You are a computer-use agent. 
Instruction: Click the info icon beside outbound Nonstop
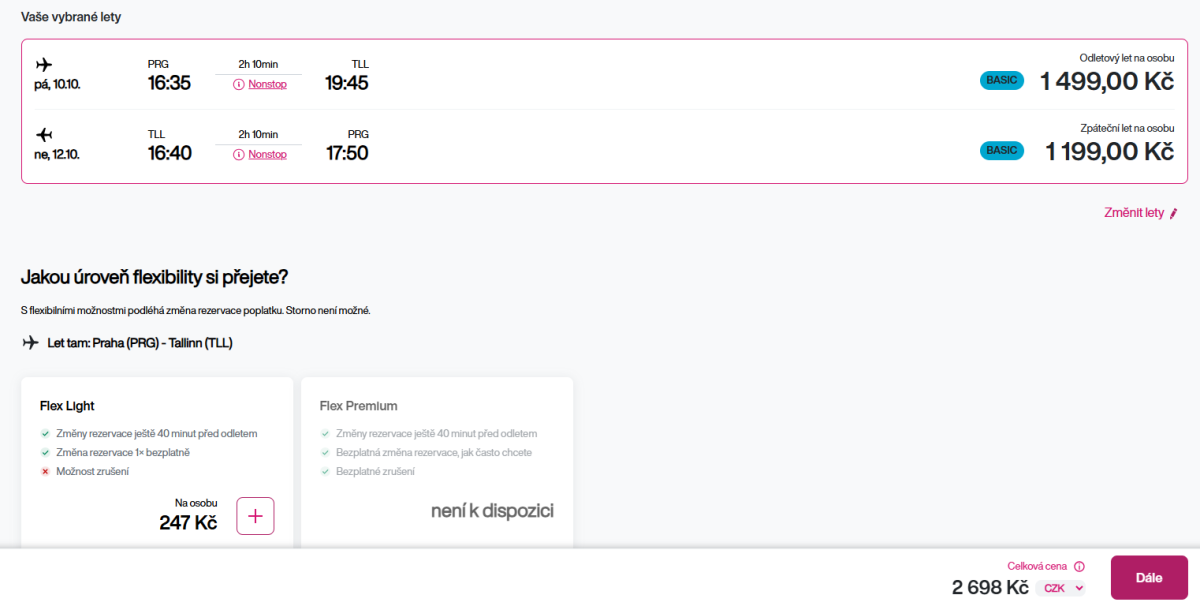(x=239, y=85)
